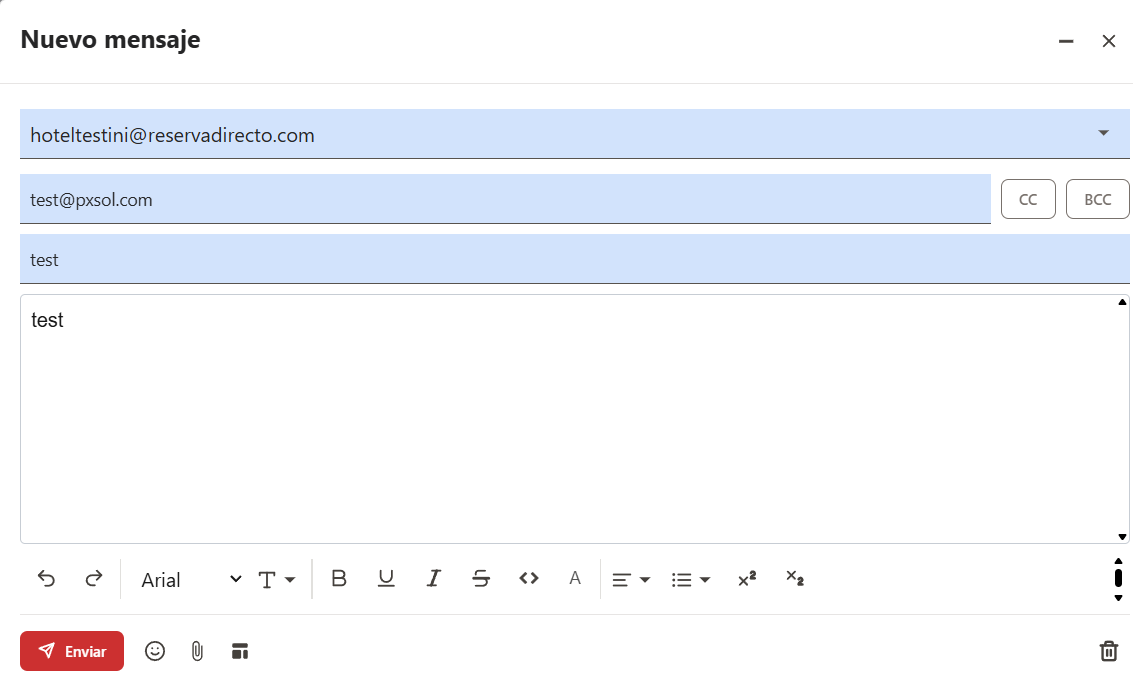Attach a file using the paperclip icon
This screenshot has height=698, width=1133.
(x=197, y=651)
